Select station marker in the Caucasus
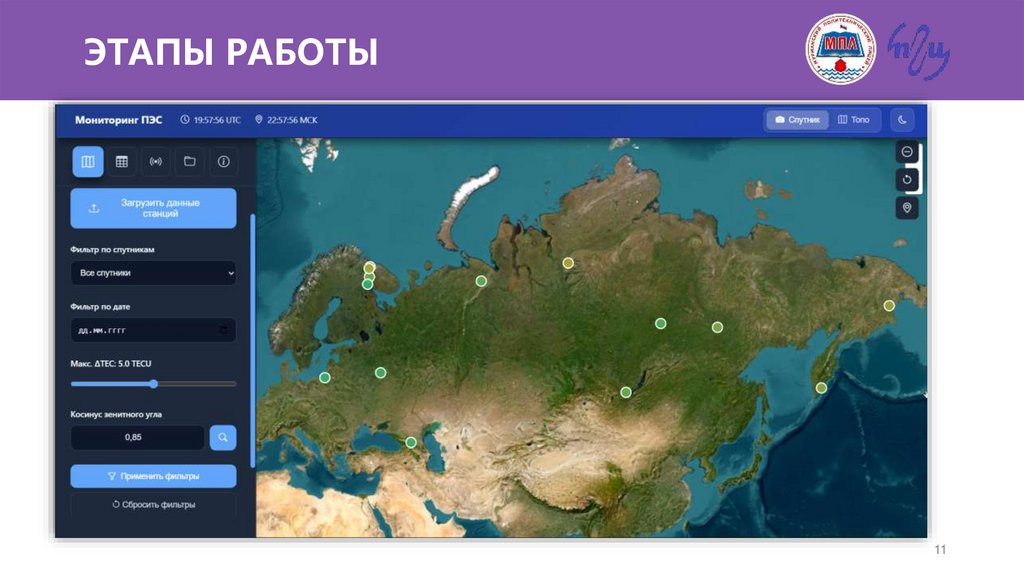The height and width of the screenshot is (574, 1024). (411, 443)
